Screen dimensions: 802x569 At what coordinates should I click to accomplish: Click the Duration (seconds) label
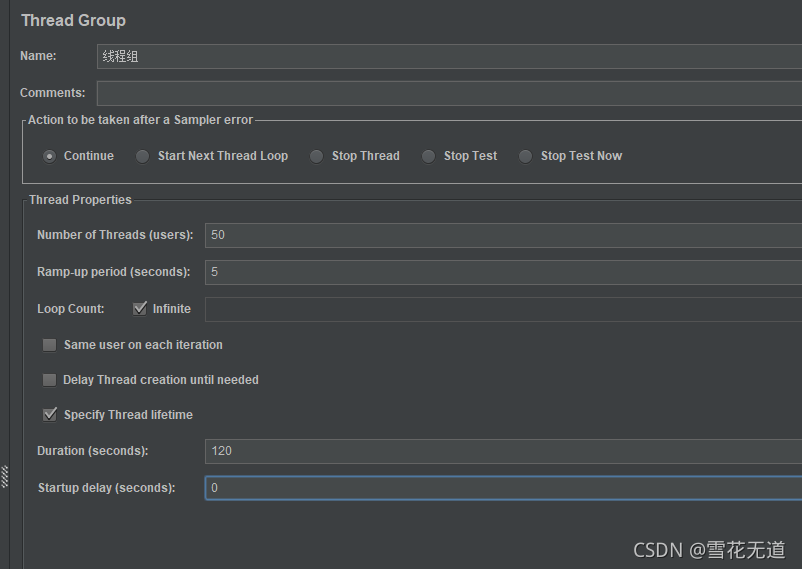click(93, 451)
